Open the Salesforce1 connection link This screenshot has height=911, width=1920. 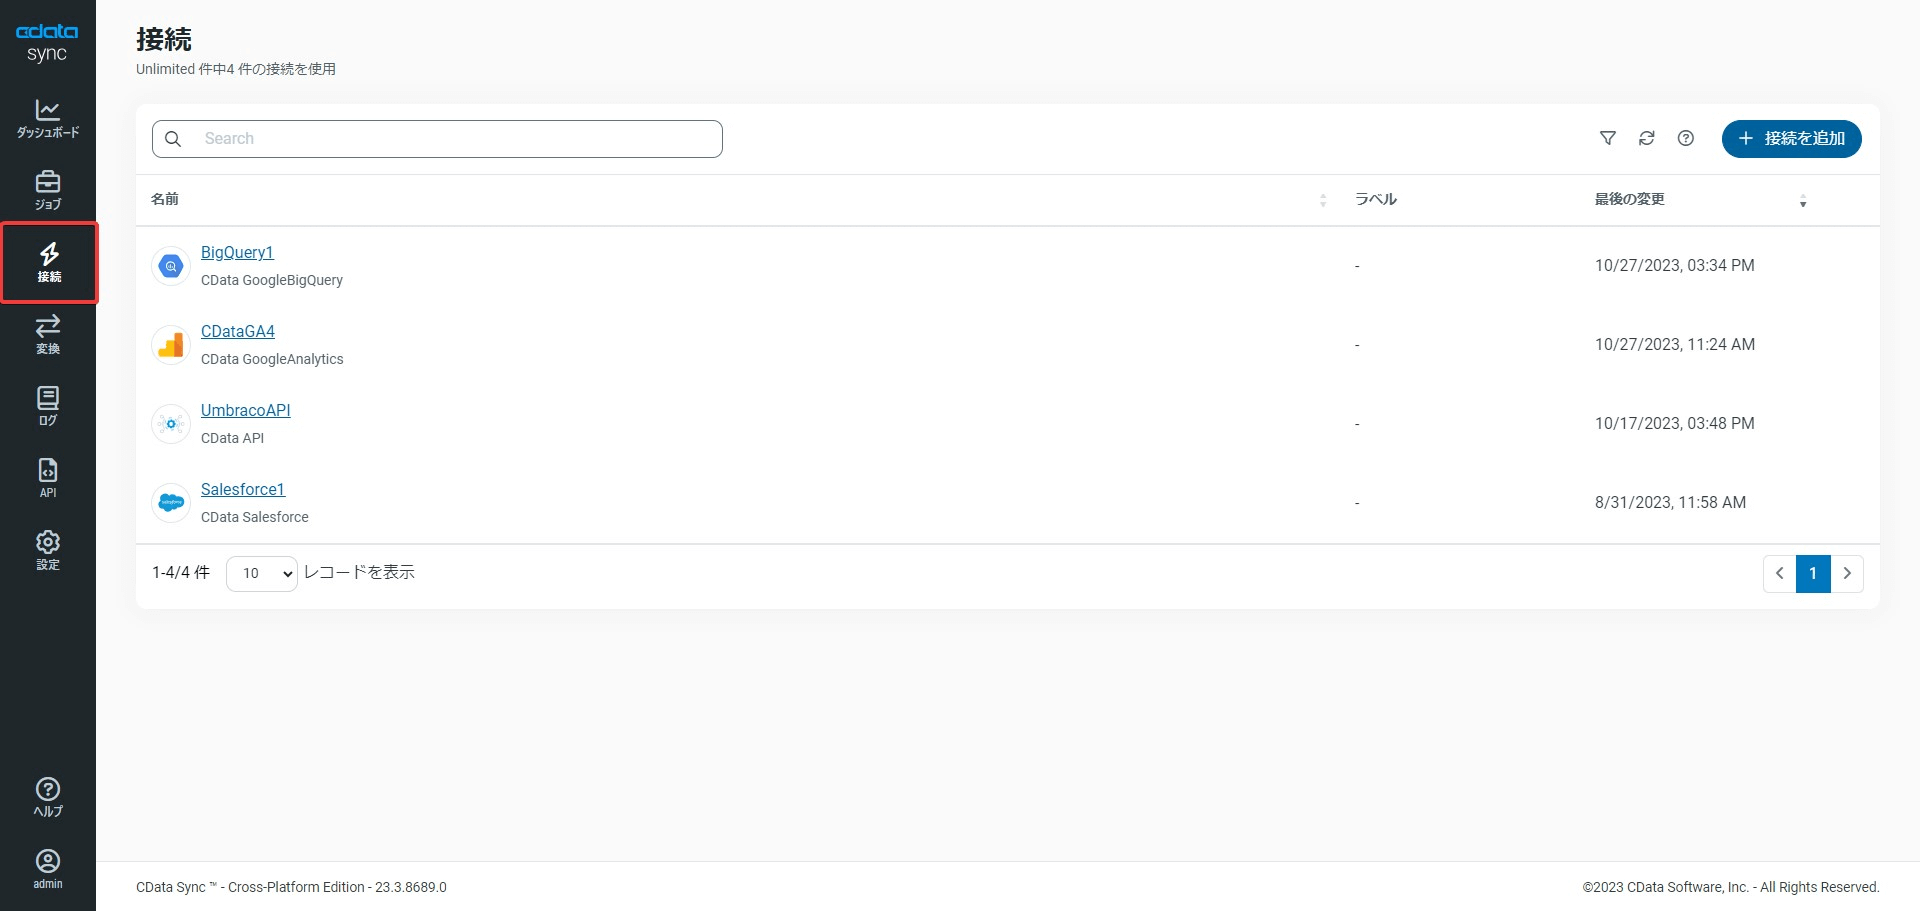[x=243, y=490]
